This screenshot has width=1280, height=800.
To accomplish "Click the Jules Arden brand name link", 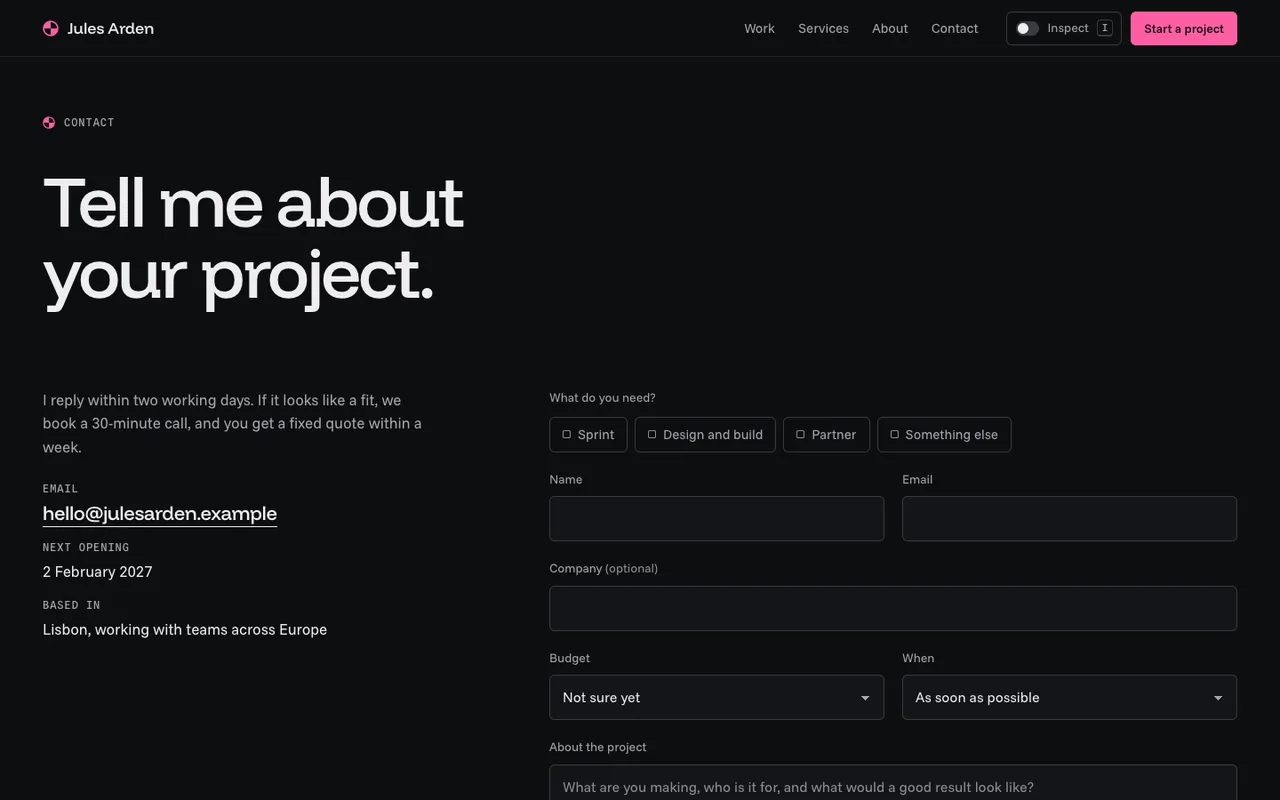I will click(x=110, y=28).
